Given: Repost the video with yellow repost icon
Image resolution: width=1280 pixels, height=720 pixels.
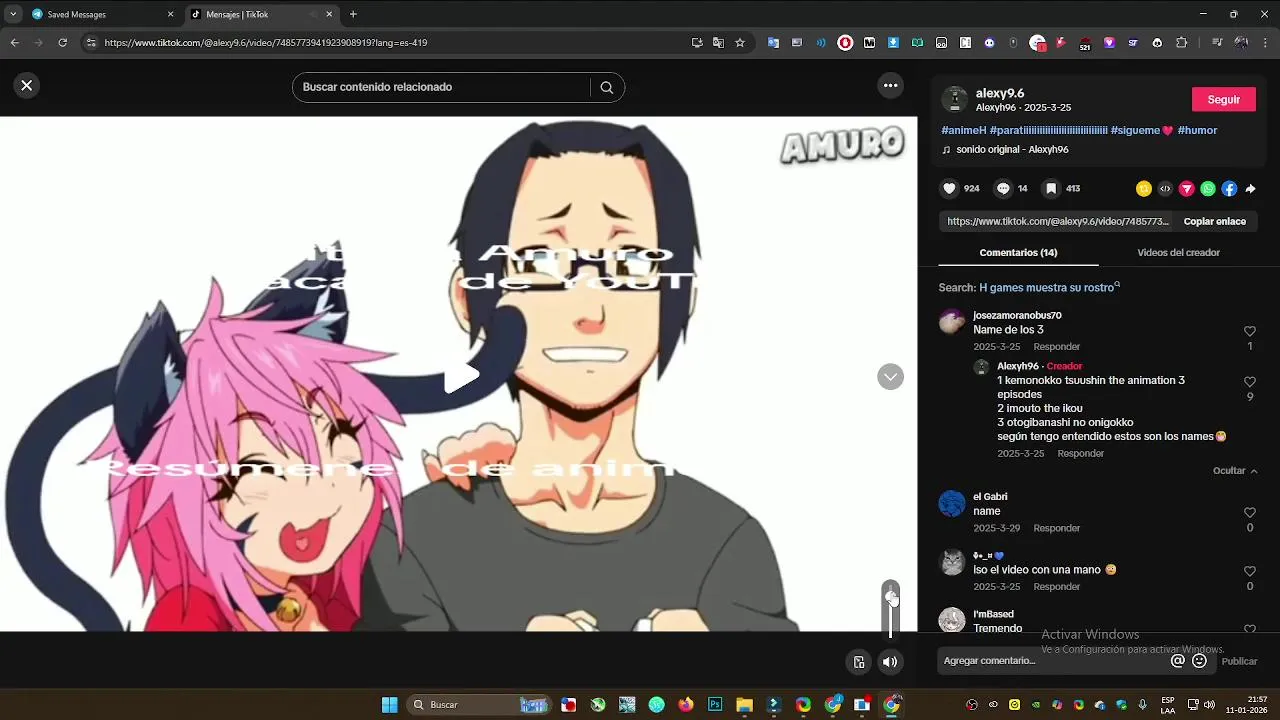Looking at the screenshot, I should tap(1144, 188).
